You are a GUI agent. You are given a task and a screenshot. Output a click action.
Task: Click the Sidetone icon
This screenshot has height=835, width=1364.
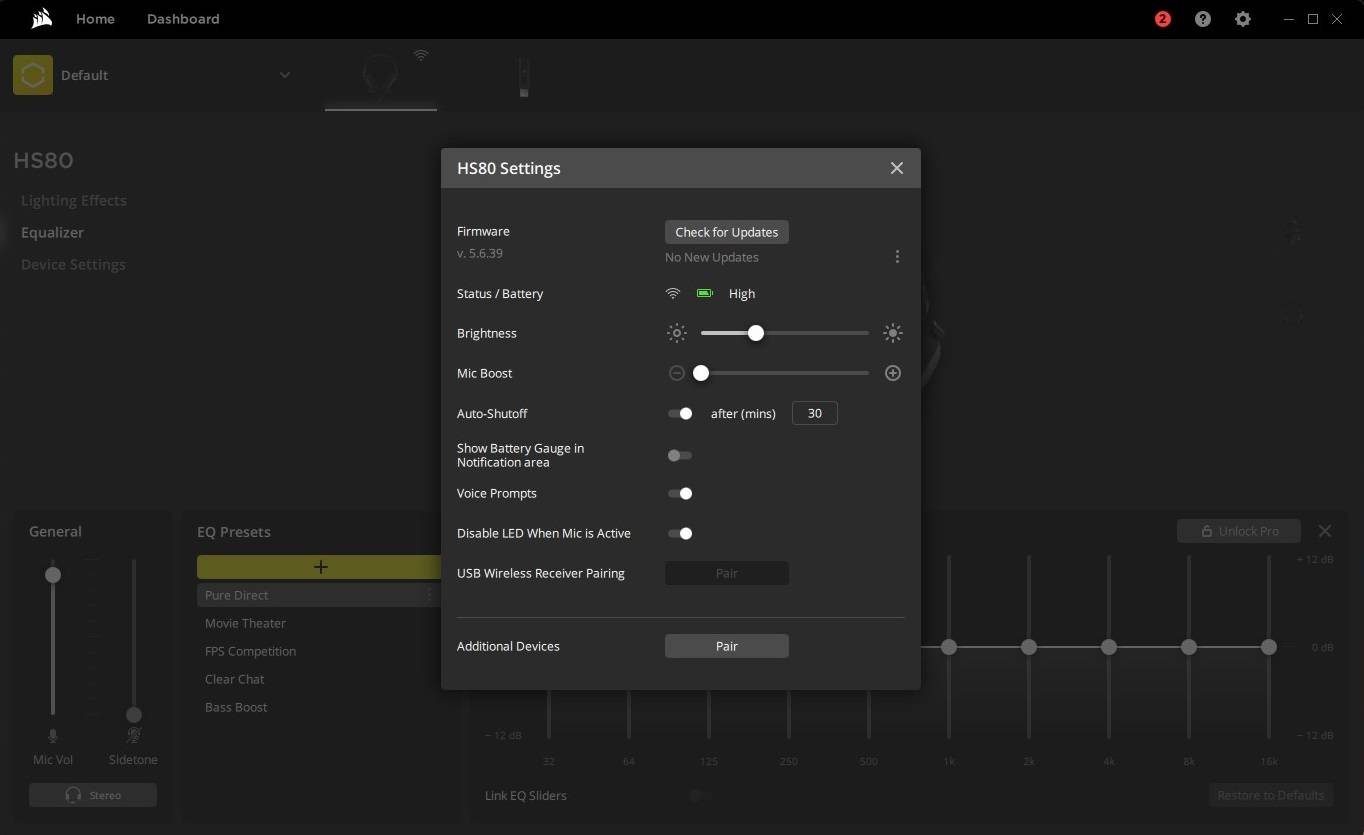click(x=133, y=736)
